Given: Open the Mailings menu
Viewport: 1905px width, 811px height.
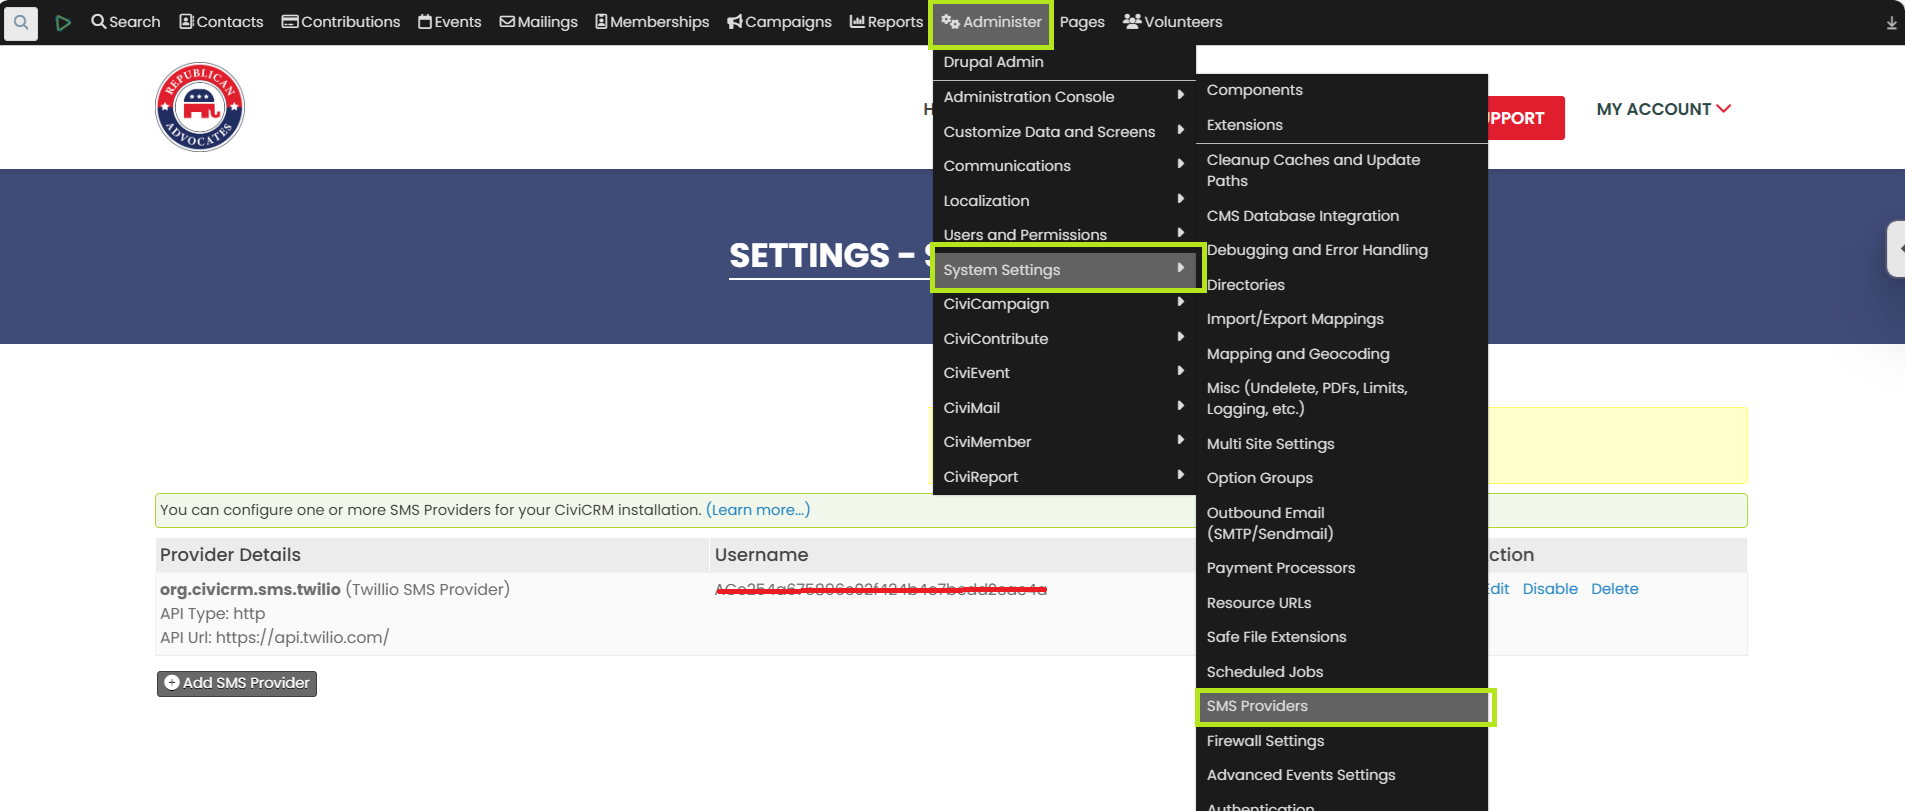Looking at the screenshot, I should [539, 22].
